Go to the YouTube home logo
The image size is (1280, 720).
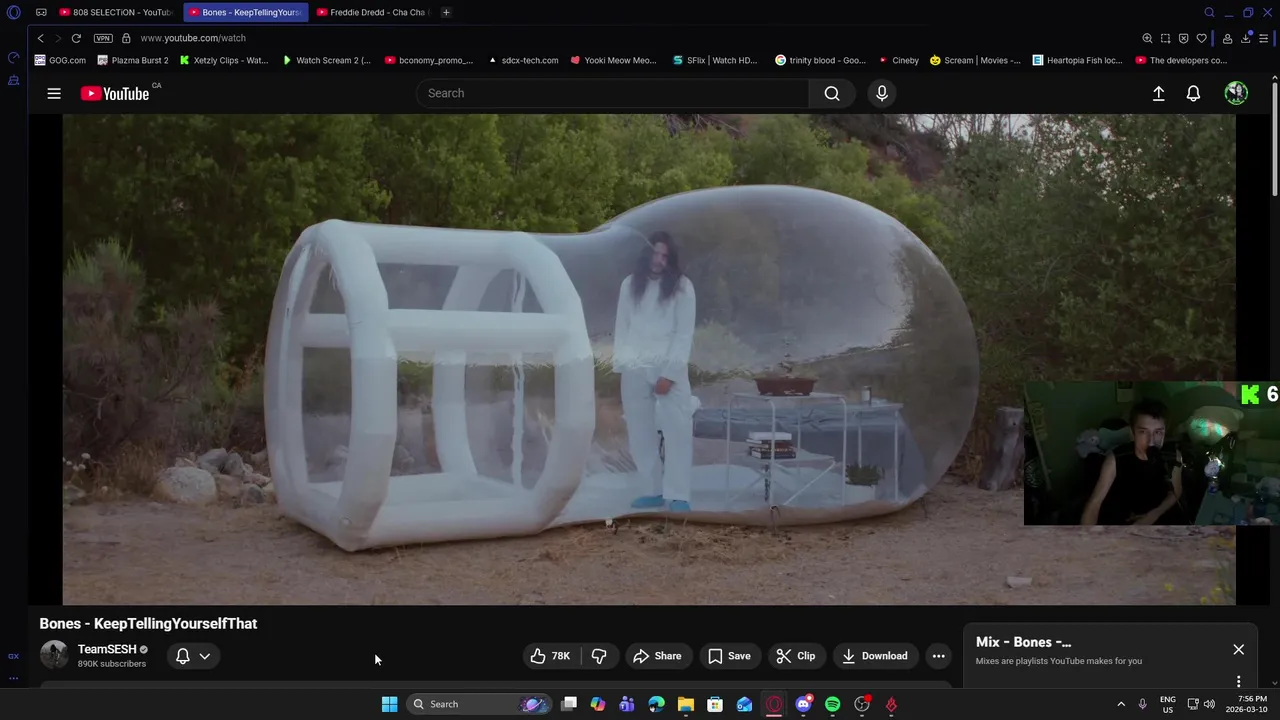tap(115, 93)
